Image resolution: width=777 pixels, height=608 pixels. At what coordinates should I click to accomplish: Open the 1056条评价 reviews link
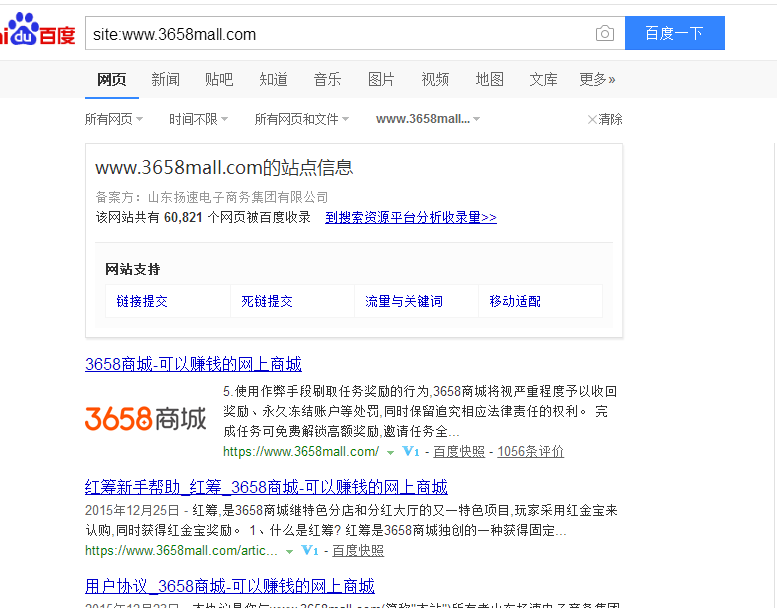coord(531,451)
